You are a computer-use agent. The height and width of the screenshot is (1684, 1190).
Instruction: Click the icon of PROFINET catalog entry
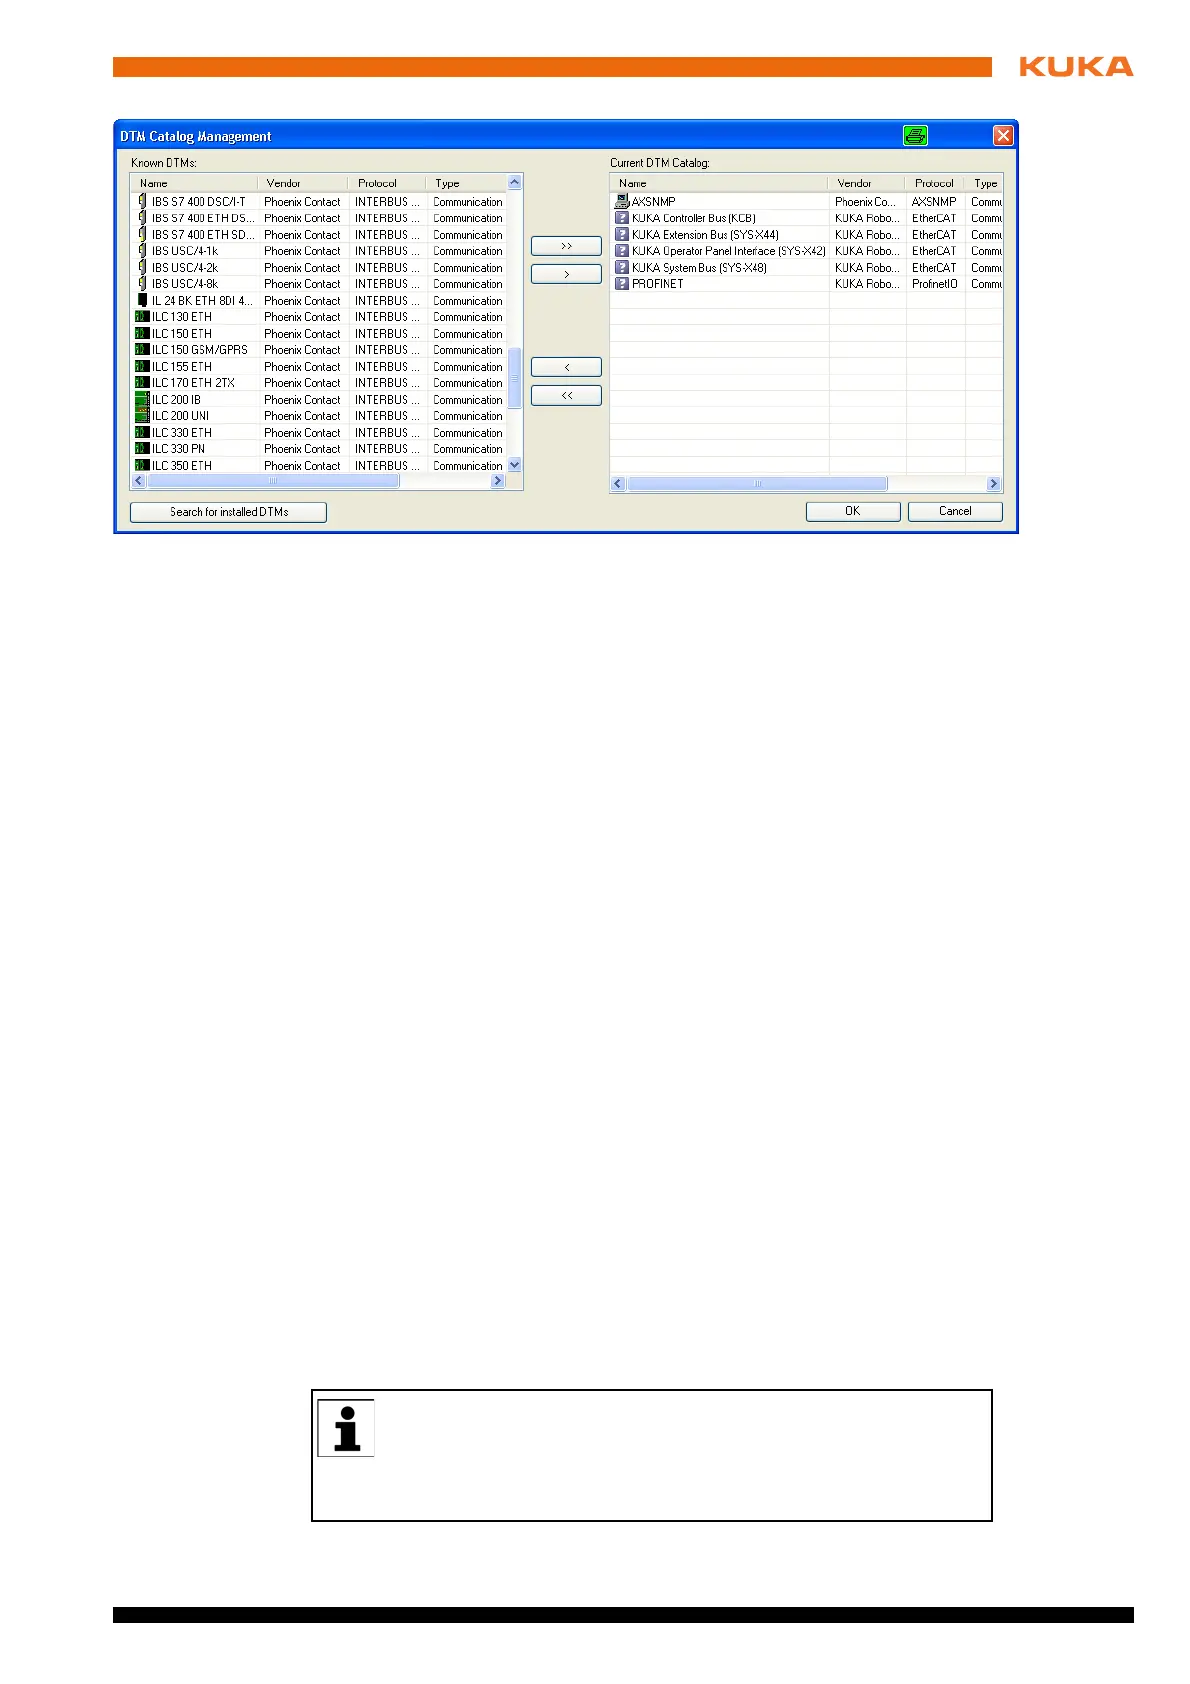point(622,284)
